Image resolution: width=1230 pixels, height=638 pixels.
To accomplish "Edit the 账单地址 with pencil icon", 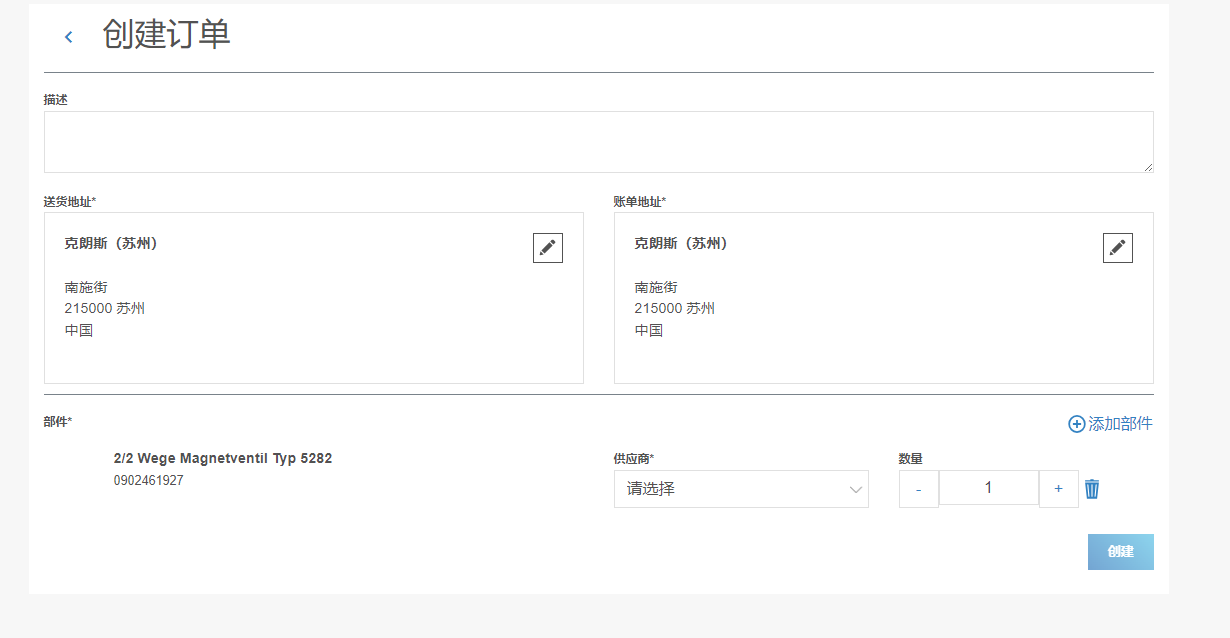I will pyautogui.click(x=1117, y=248).
